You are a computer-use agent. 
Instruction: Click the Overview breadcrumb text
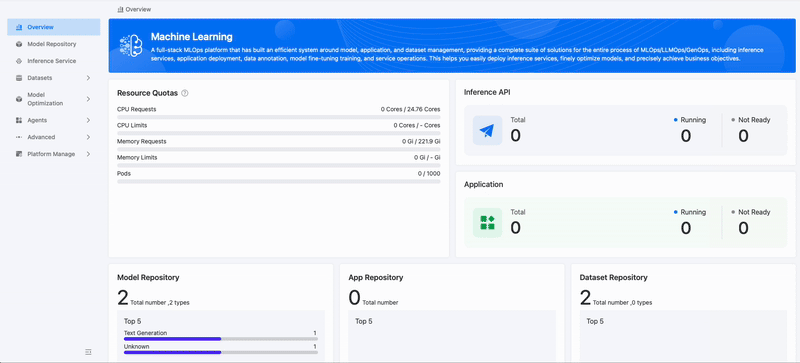pos(138,9)
